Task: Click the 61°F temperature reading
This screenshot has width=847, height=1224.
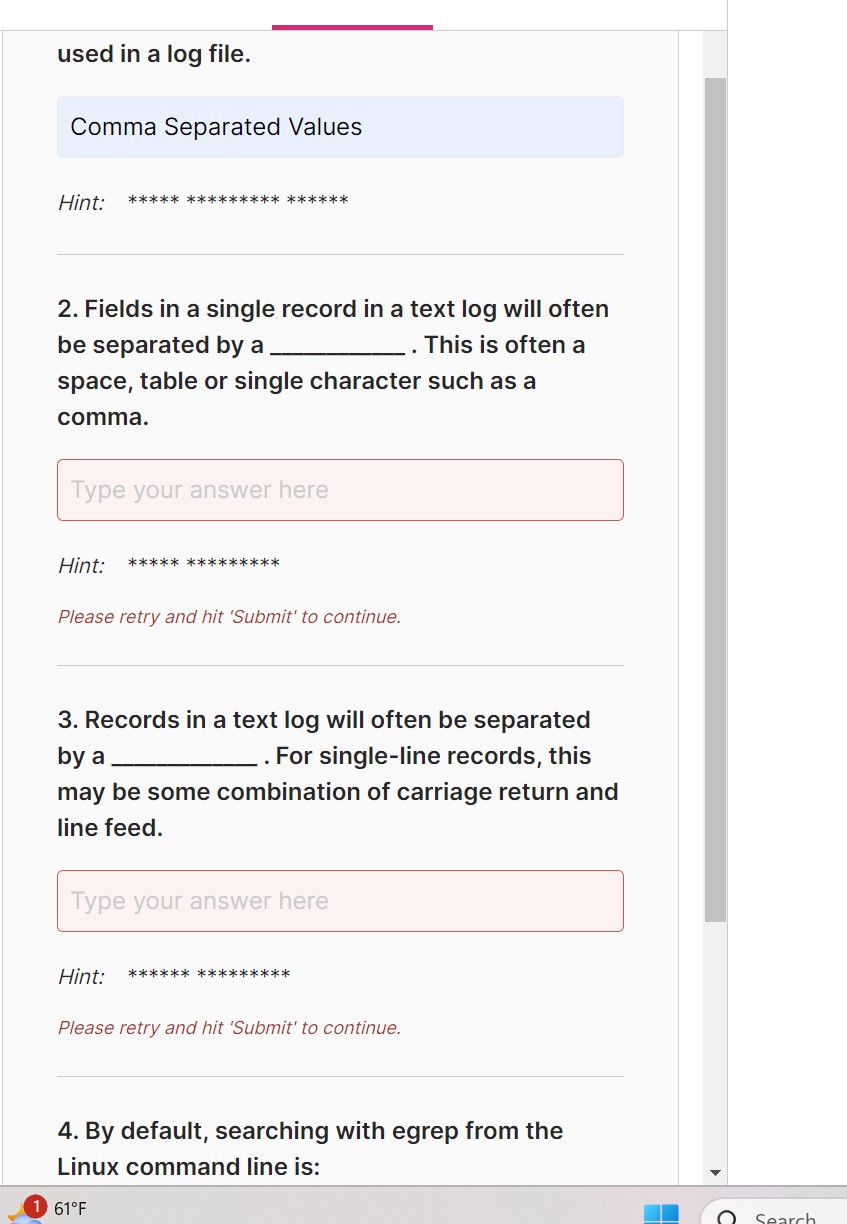Action: (x=70, y=1209)
